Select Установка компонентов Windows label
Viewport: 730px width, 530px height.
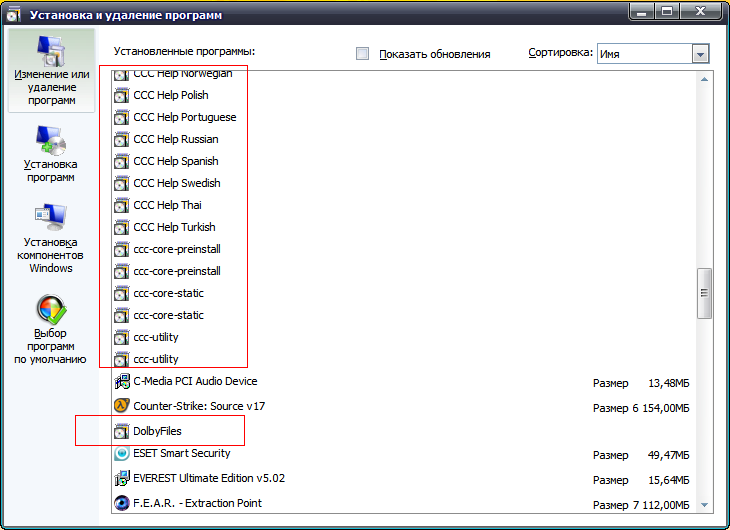pos(50,255)
